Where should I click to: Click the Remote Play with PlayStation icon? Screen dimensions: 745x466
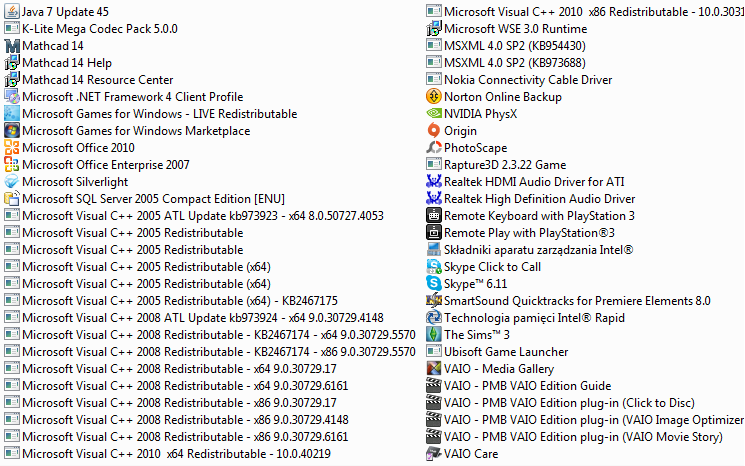click(x=433, y=233)
